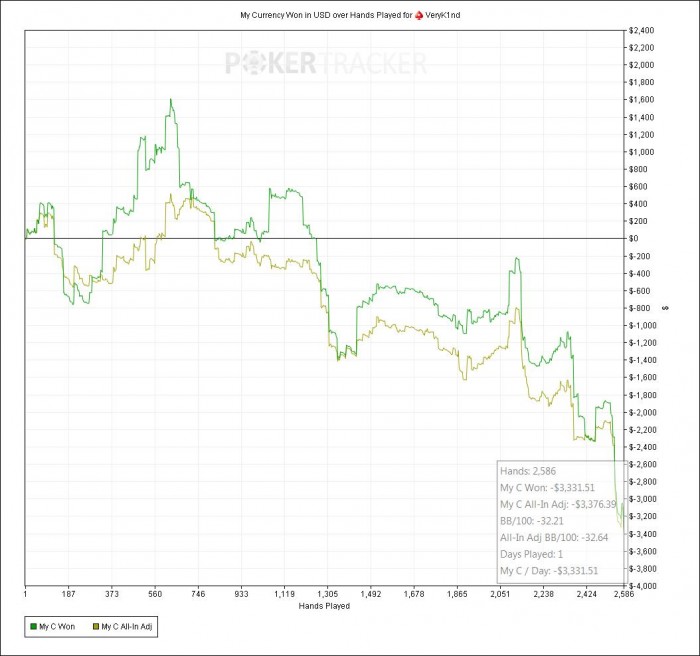Click y-axis label '$400'

coord(638,204)
